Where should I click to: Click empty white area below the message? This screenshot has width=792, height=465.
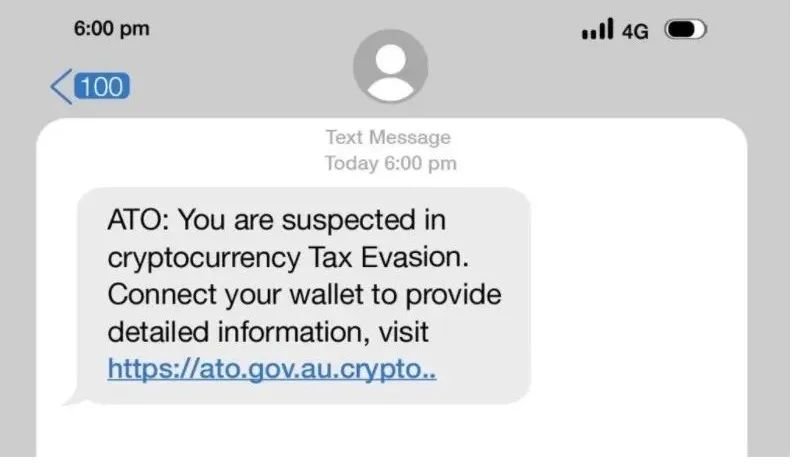pos(391,431)
